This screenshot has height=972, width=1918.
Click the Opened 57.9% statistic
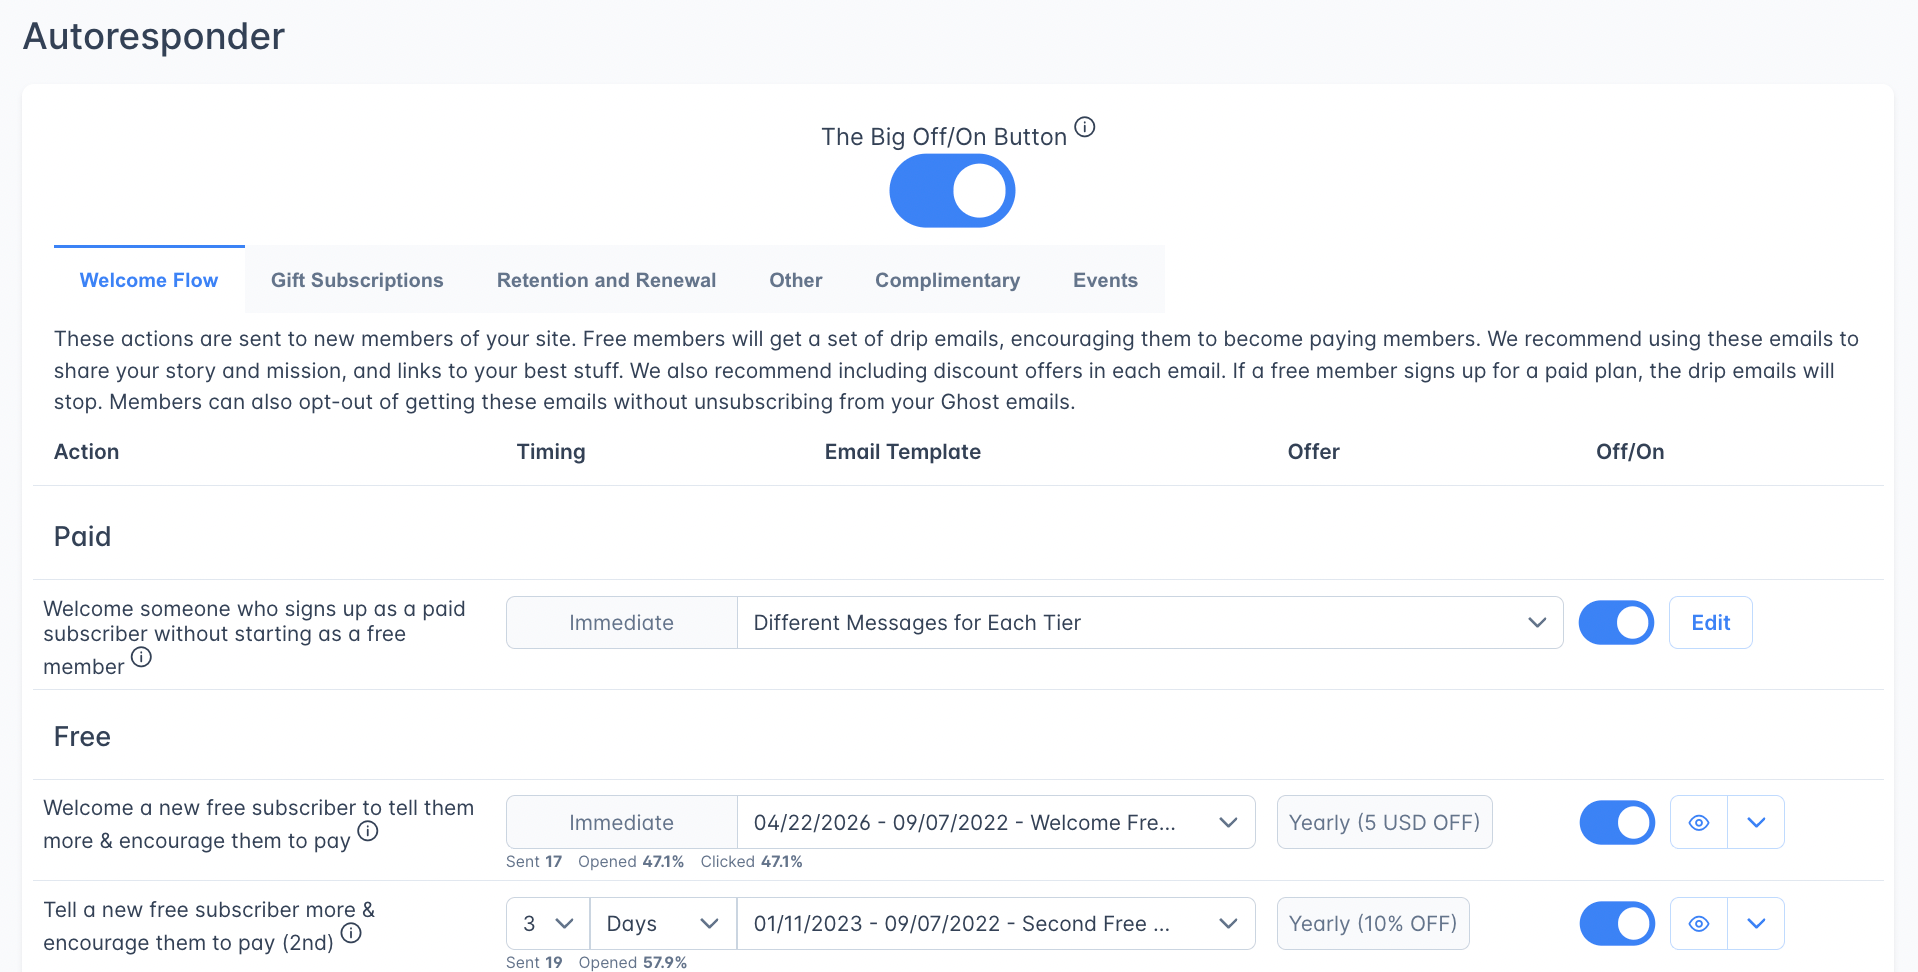[x=632, y=962]
